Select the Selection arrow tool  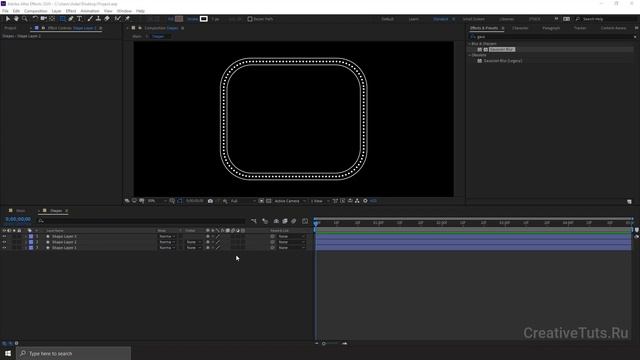8,19
